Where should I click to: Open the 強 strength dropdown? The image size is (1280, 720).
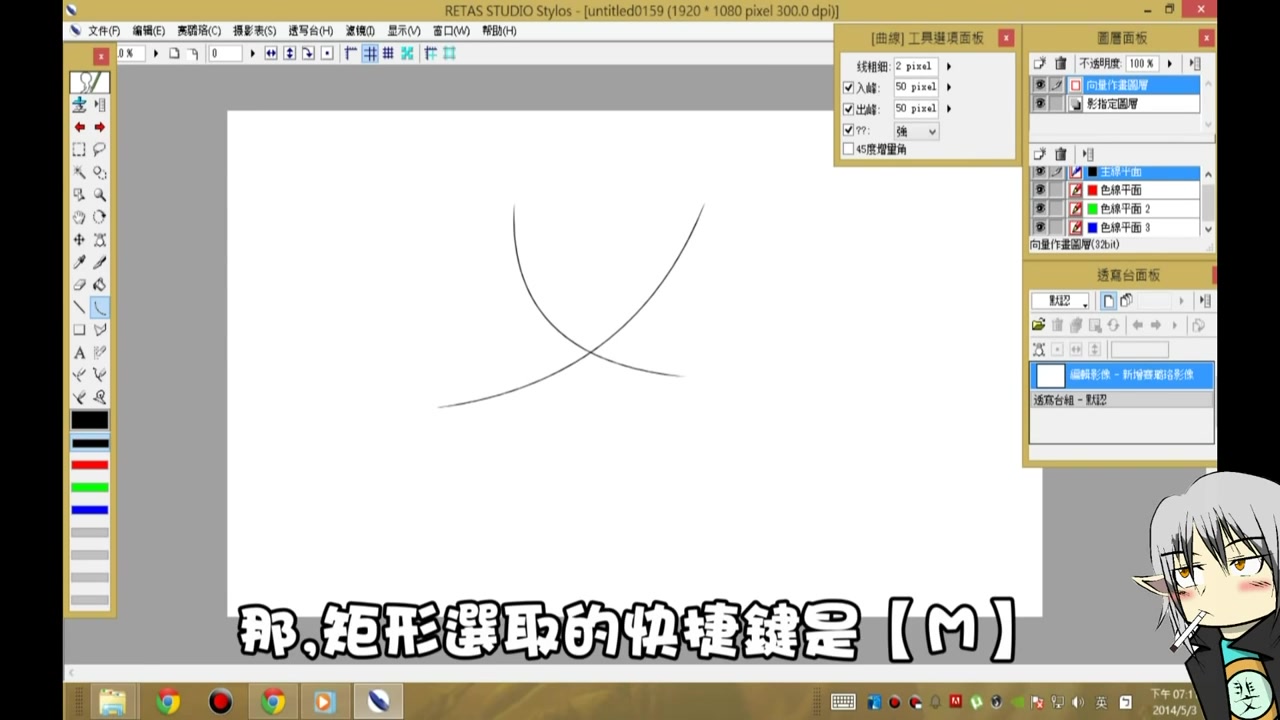tap(915, 130)
